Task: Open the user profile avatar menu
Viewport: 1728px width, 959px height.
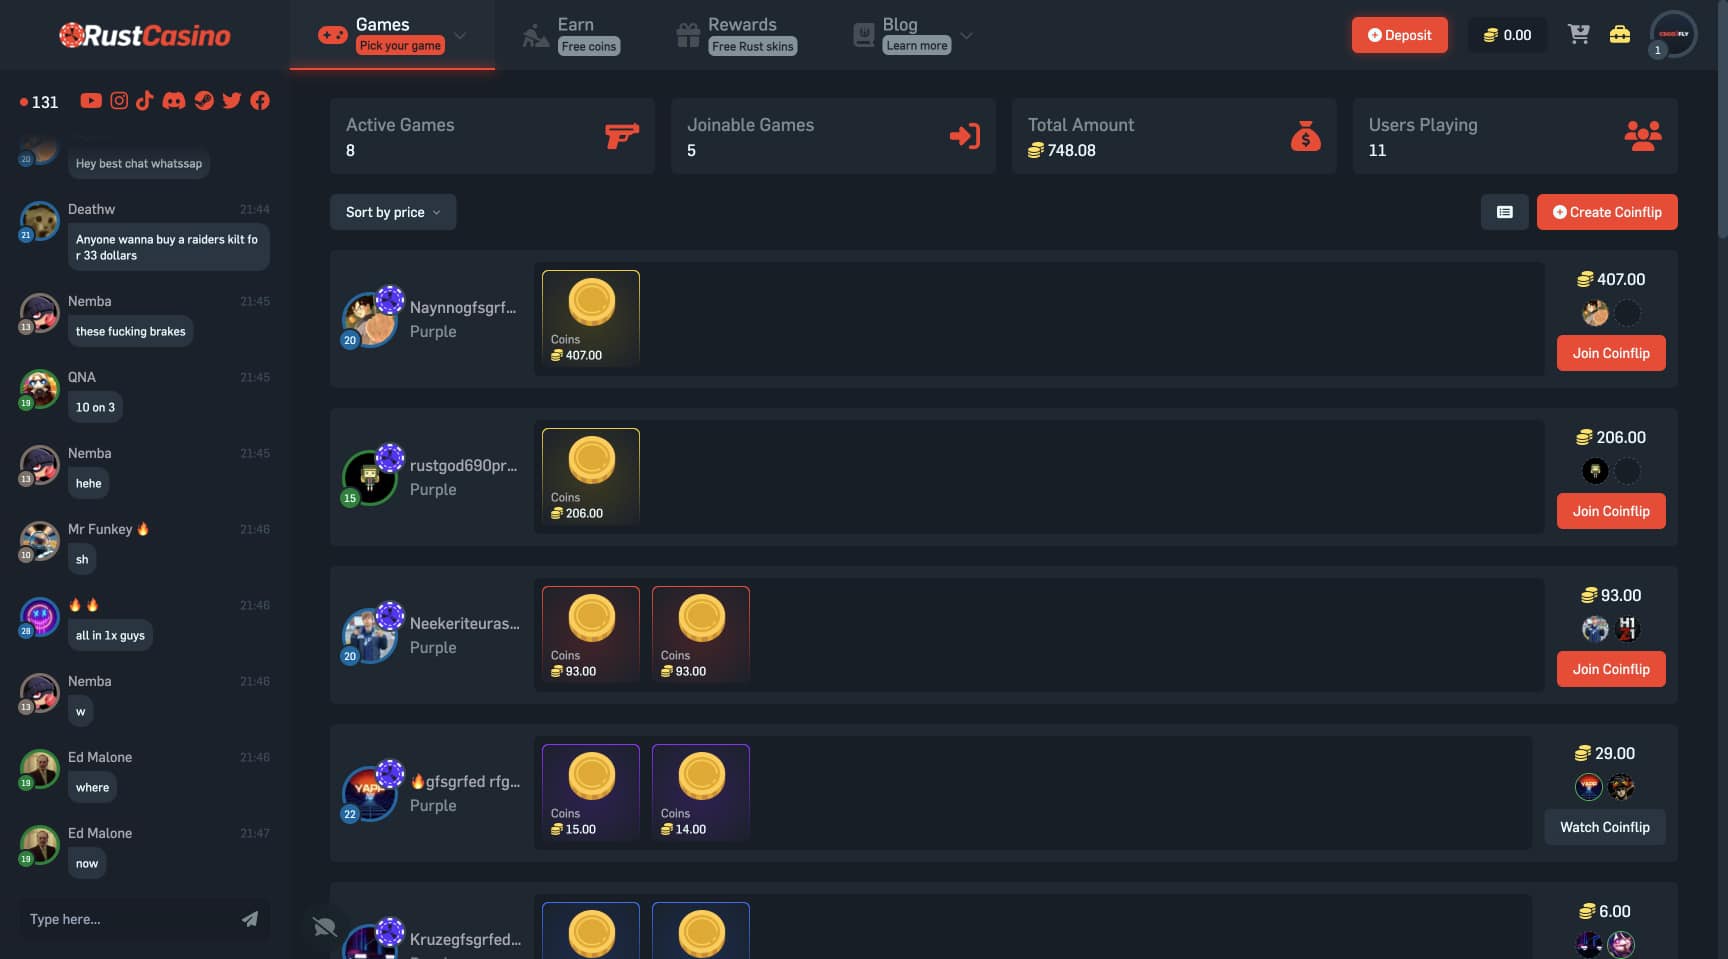Action: pyautogui.click(x=1674, y=34)
